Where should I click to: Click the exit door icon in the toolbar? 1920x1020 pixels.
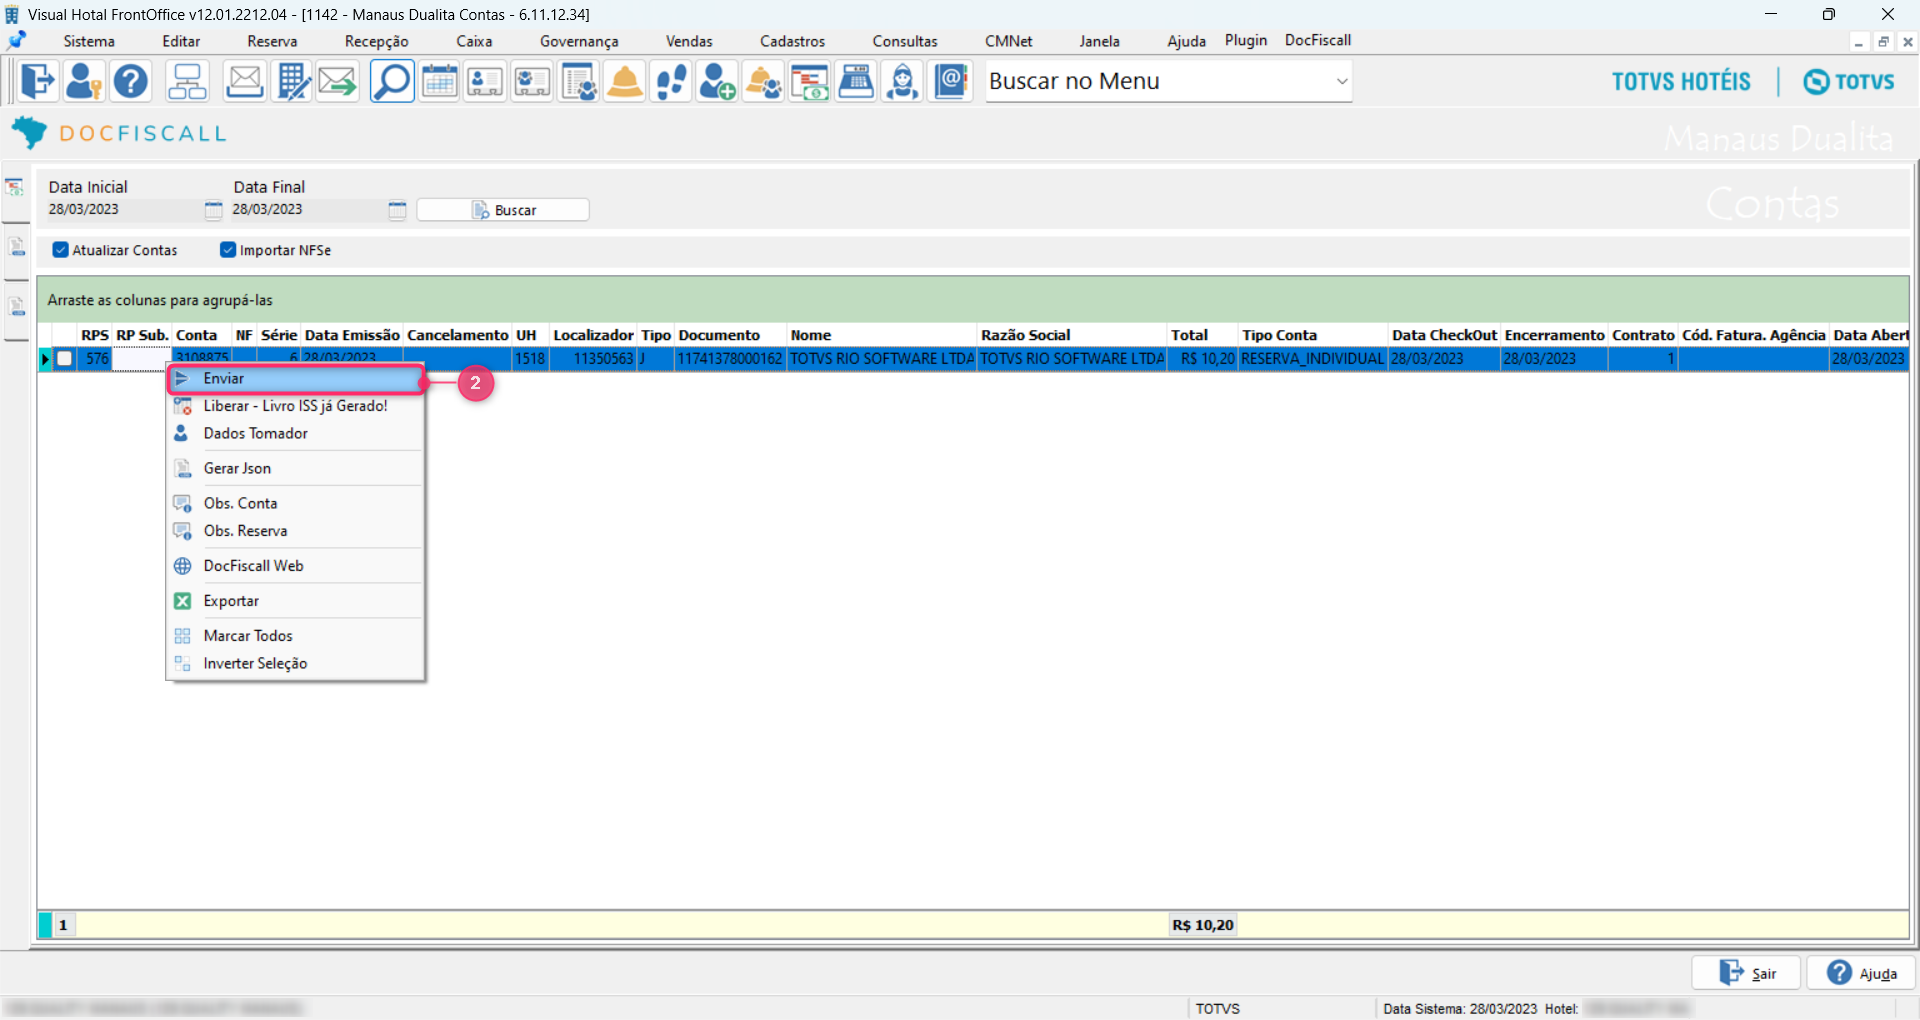[x=37, y=81]
